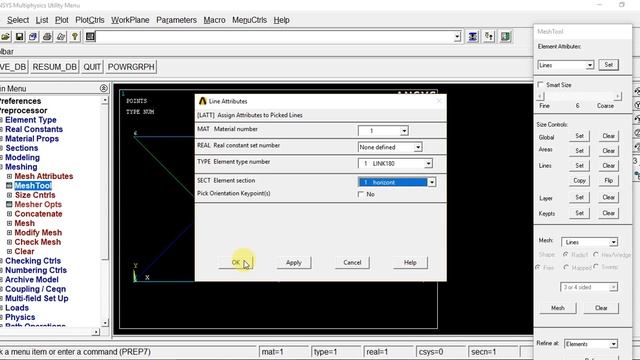The height and width of the screenshot is (360, 640).
Task: Open the WorkPlane menu
Action: tap(130, 20)
